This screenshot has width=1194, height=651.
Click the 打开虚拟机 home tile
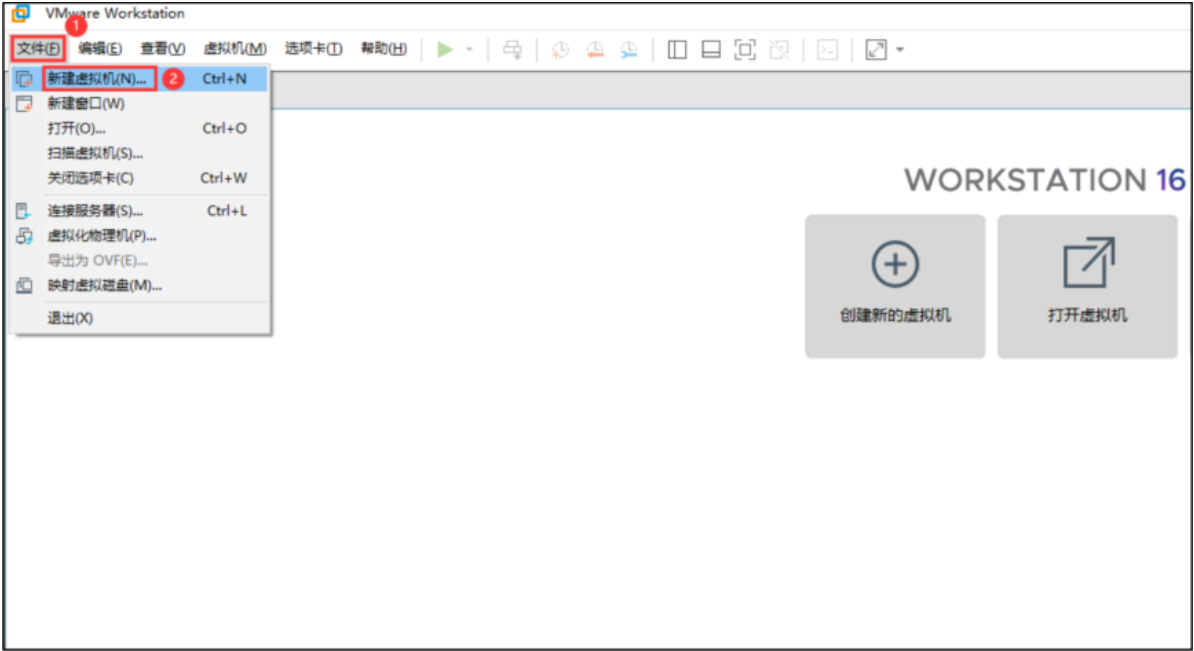click(x=1087, y=286)
